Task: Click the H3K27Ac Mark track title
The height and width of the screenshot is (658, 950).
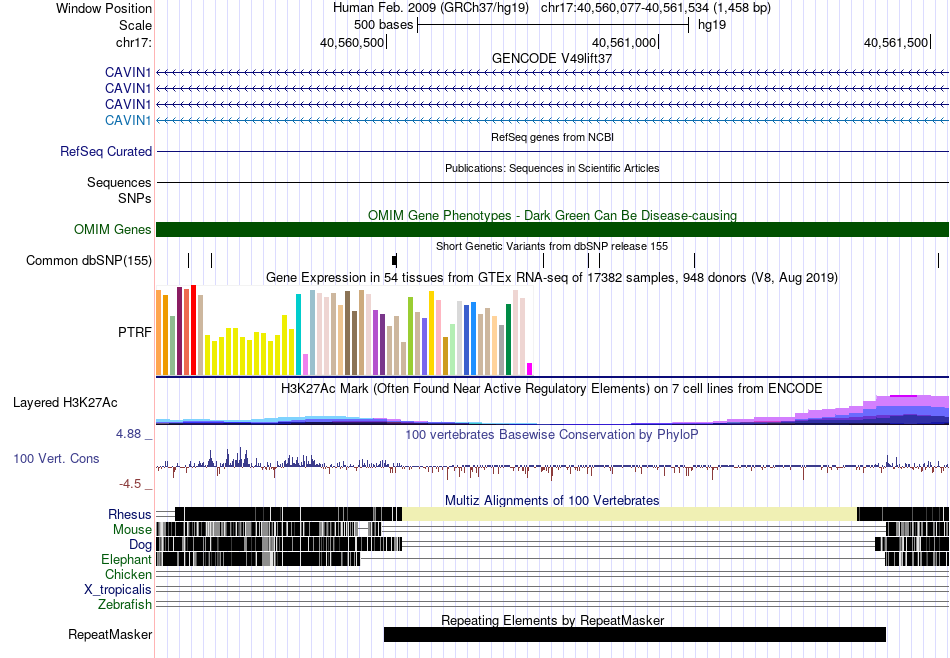Action: [552, 388]
